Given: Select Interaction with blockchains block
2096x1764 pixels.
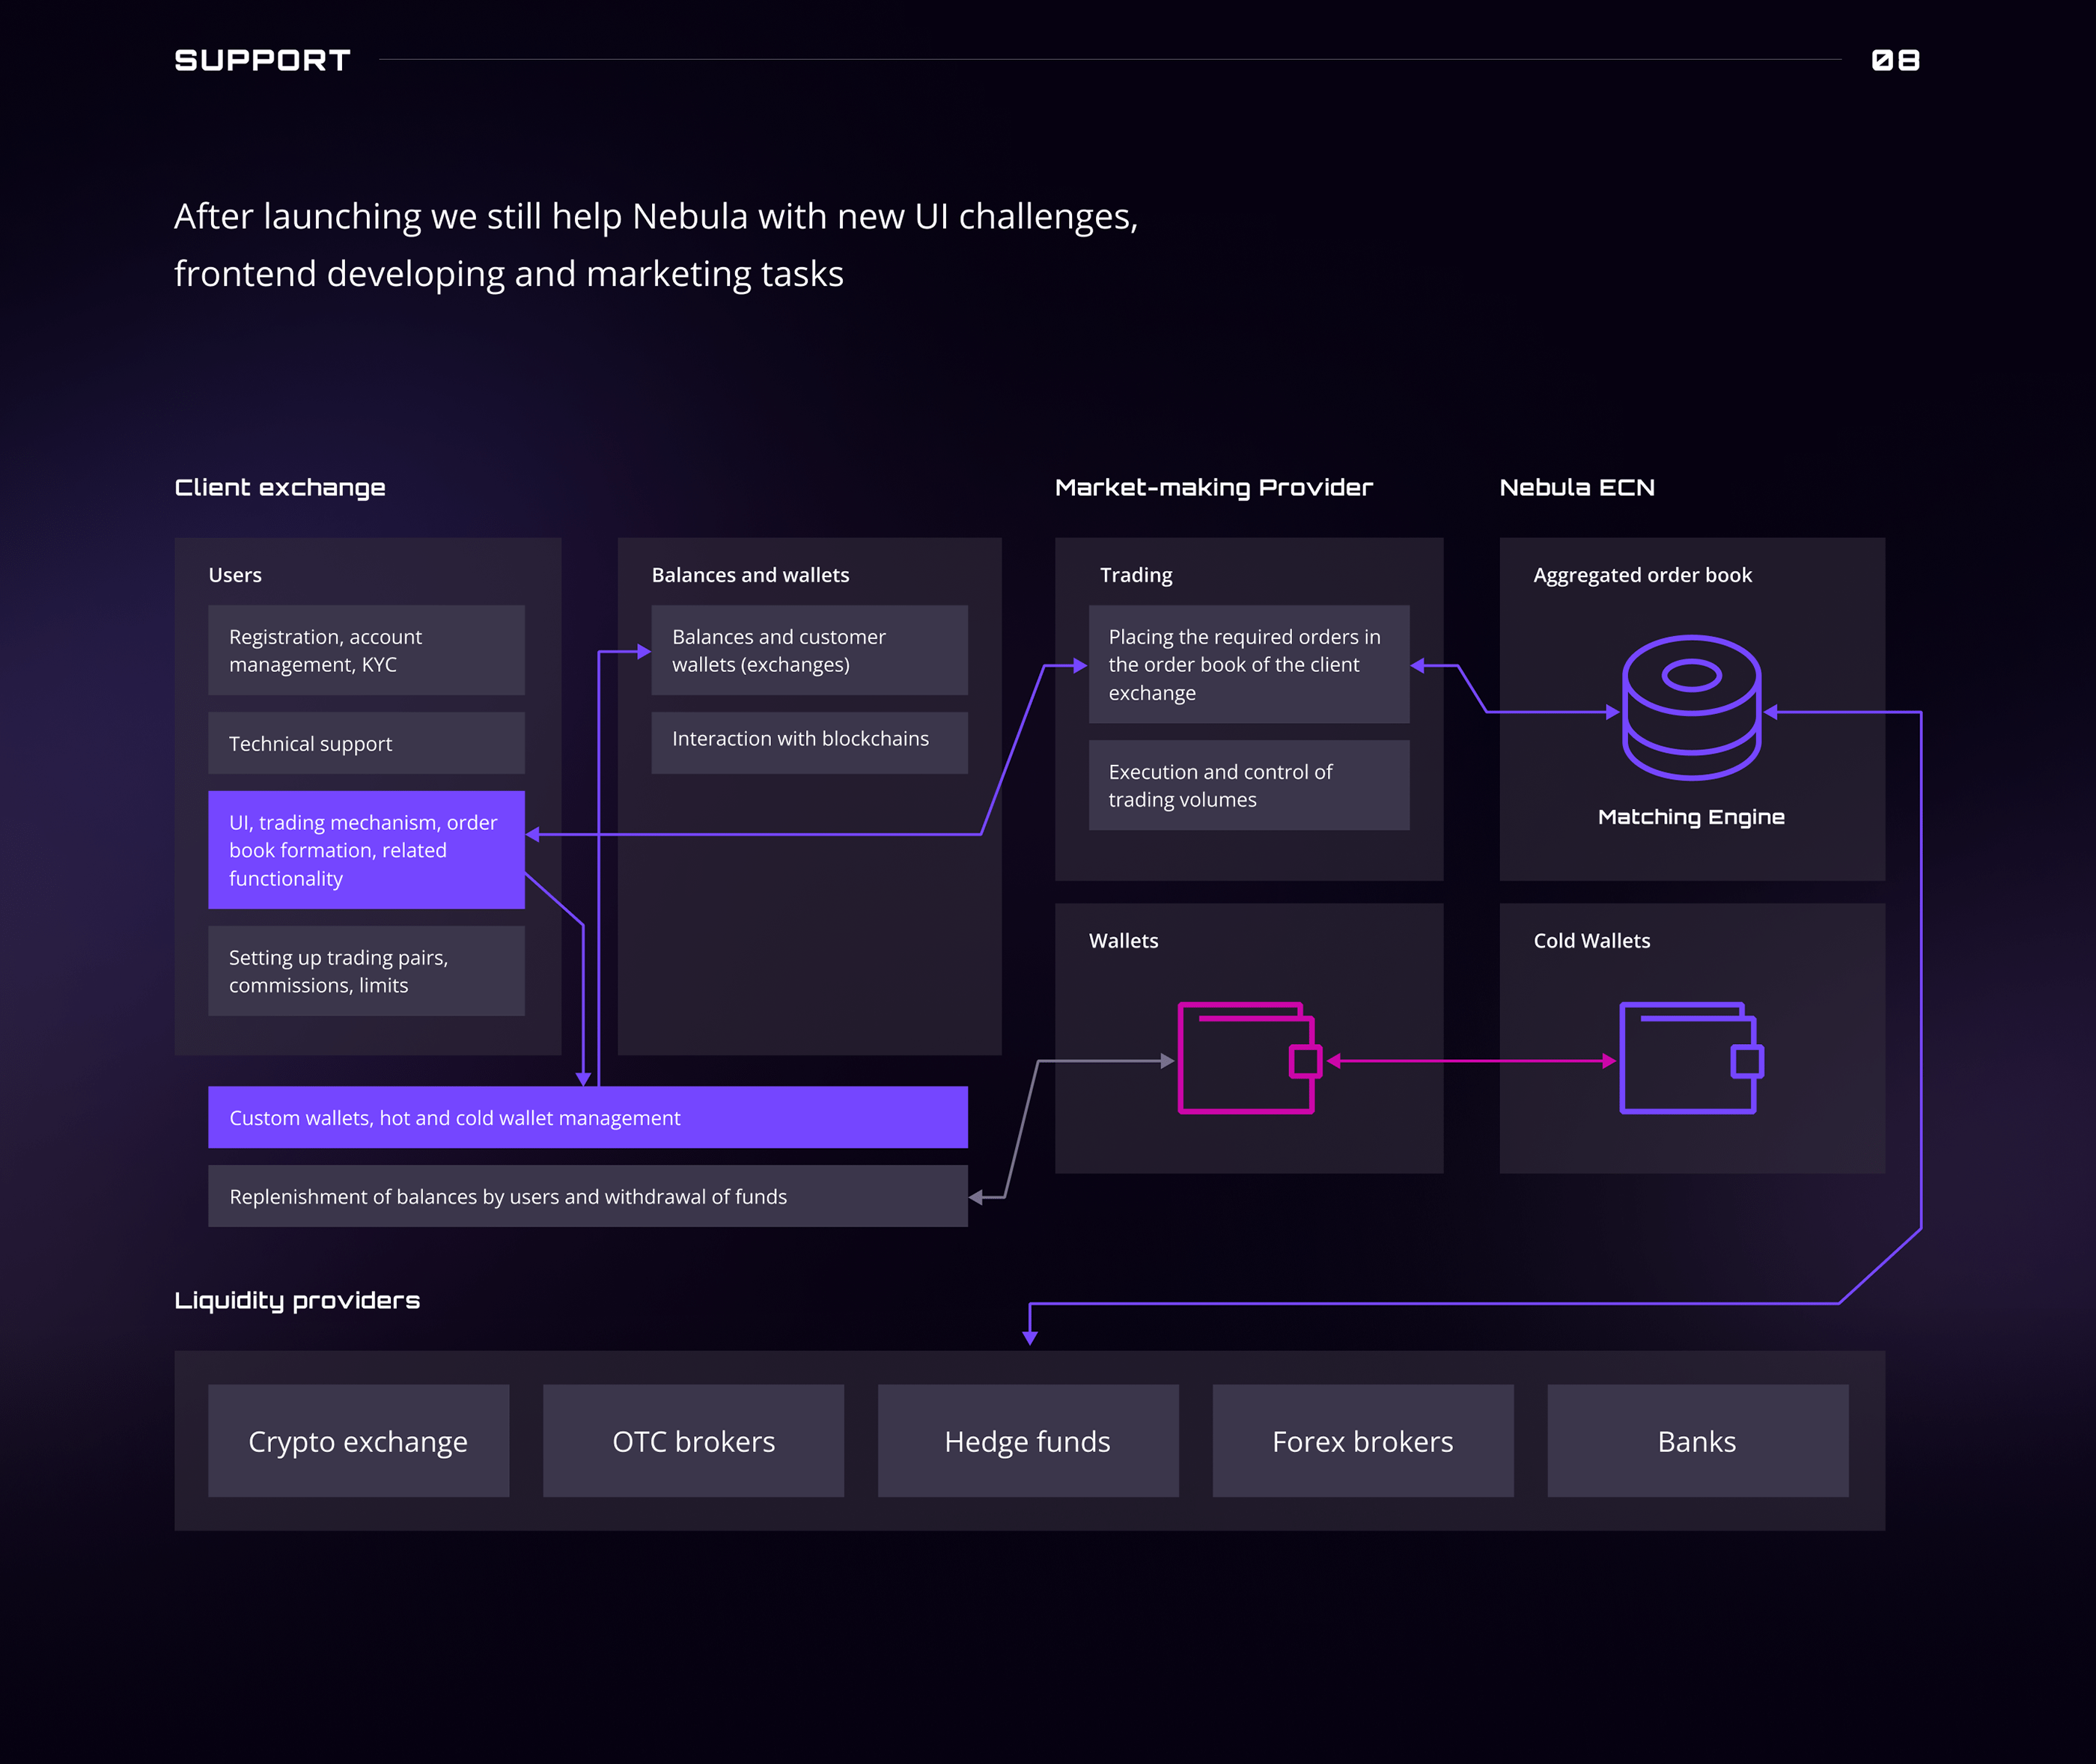Looking at the screenshot, I should click(x=809, y=742).
